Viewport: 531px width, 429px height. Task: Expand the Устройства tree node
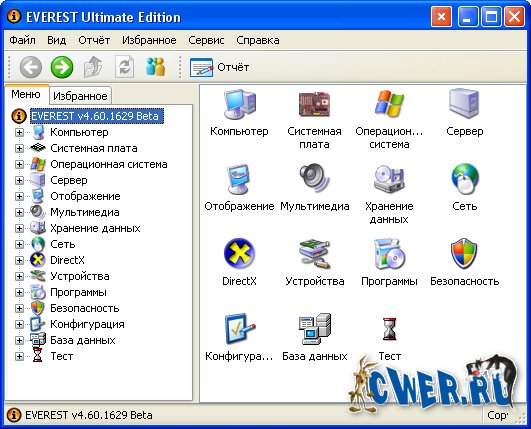[x=19, y=276]
